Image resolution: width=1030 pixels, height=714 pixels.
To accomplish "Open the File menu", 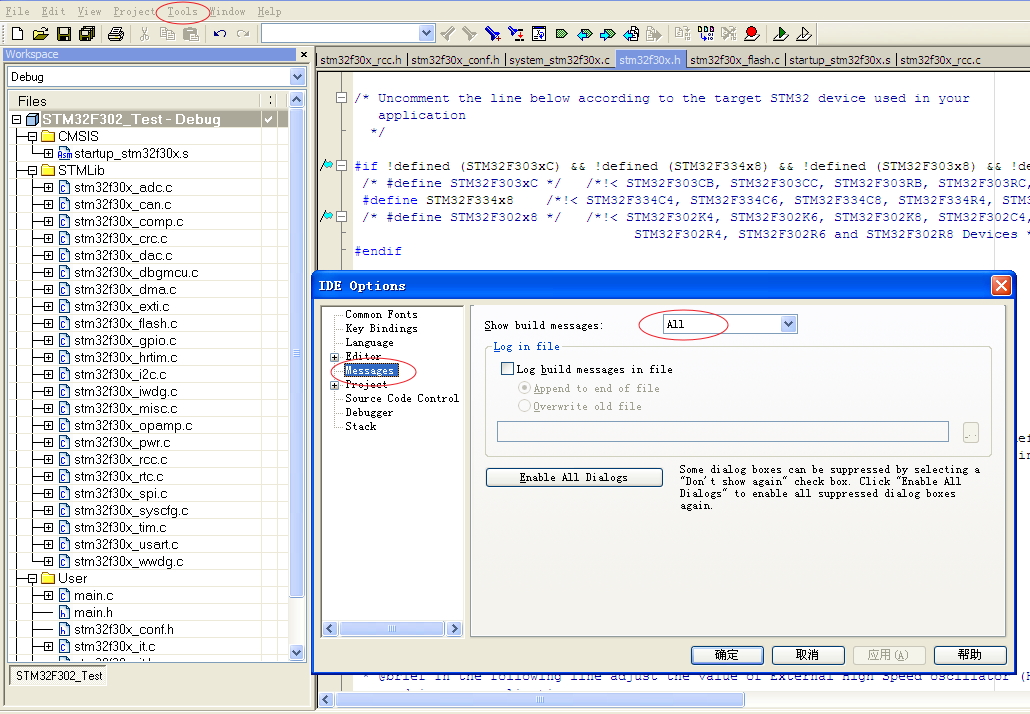I will (17, 11).
